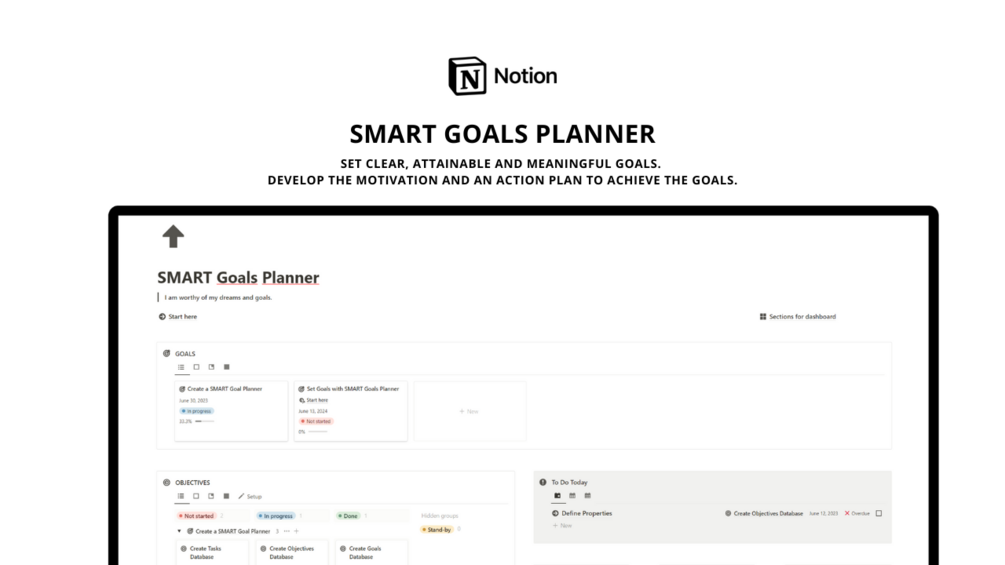1005x565 pixels.
Task: Check the Define Properties task checkbox
Action: pyautogui.click(x=878, y=513)
